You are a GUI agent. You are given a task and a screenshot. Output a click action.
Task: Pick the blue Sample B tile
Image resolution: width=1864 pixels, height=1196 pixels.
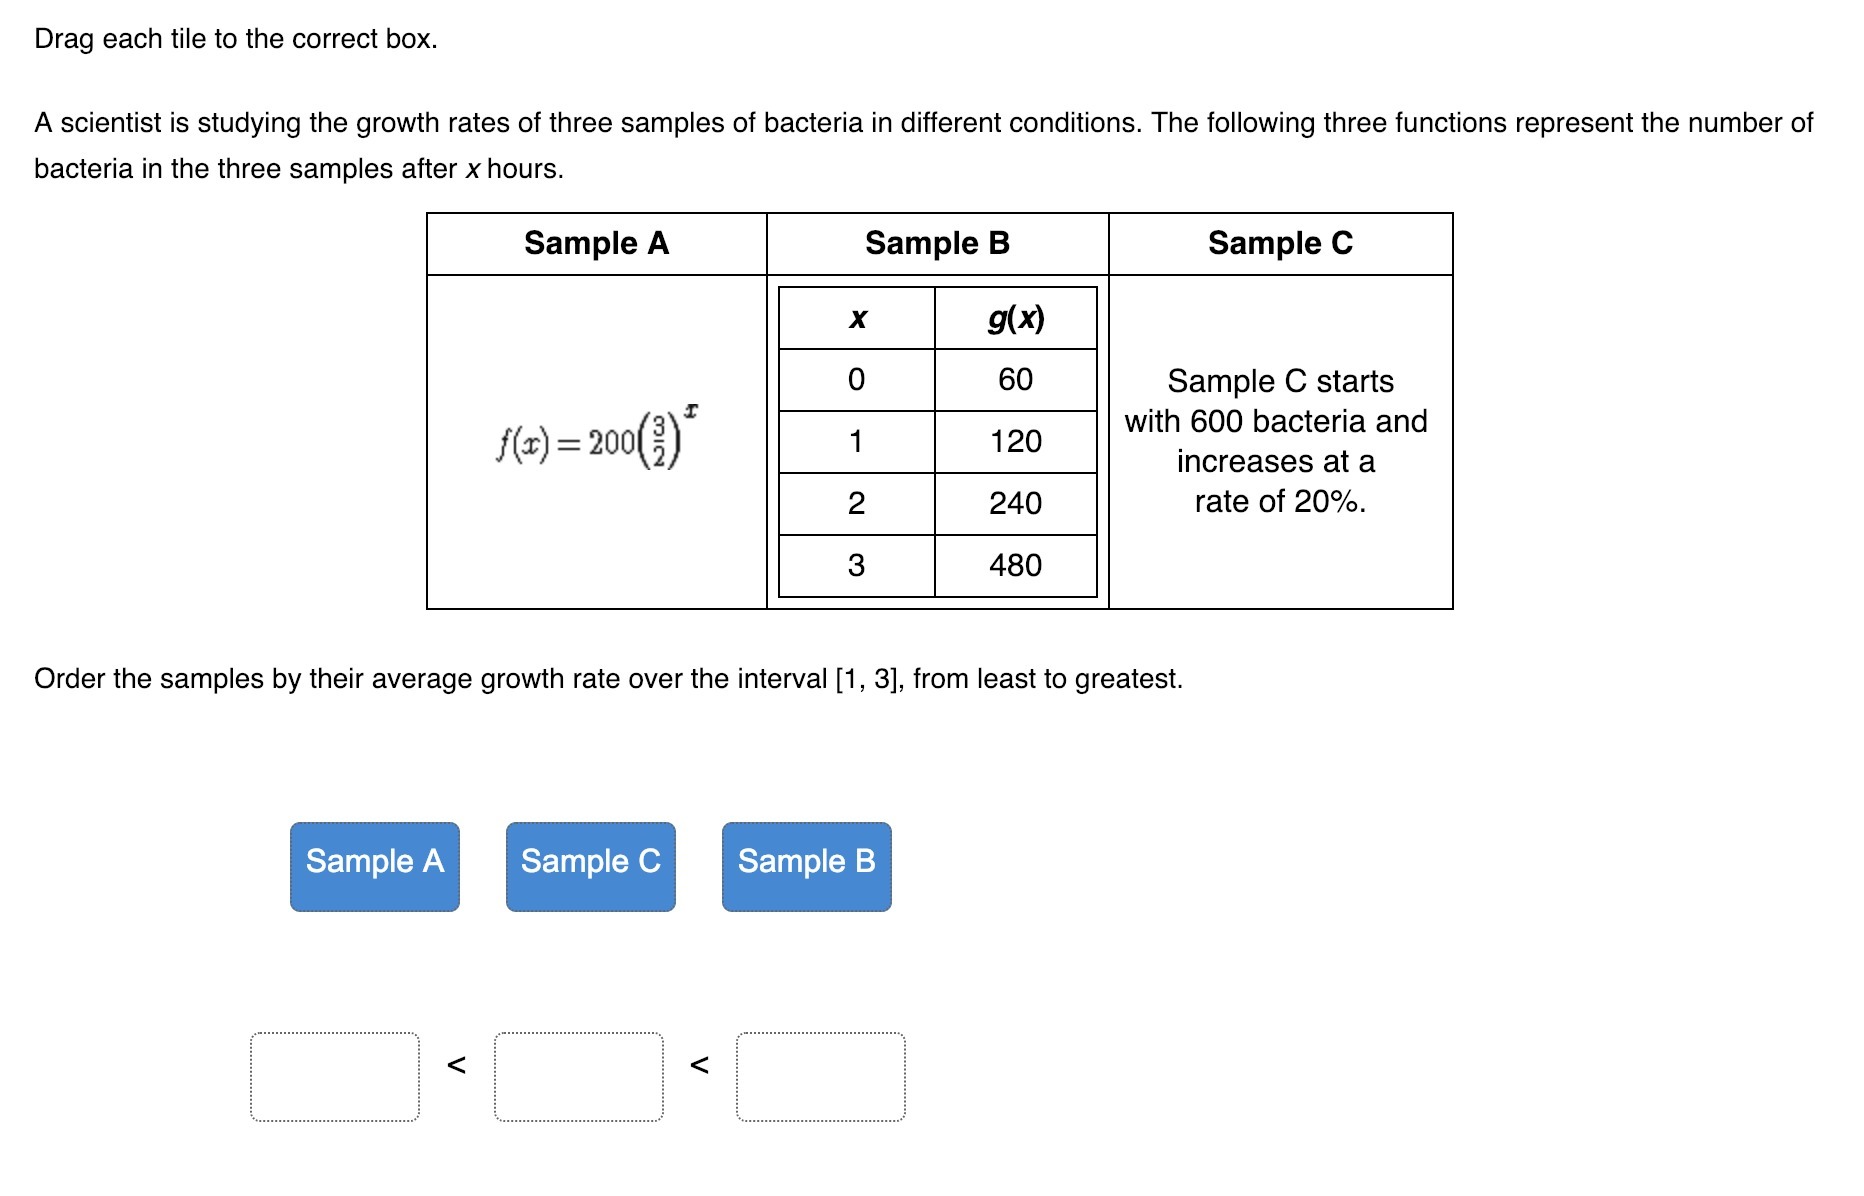point(807,866)
